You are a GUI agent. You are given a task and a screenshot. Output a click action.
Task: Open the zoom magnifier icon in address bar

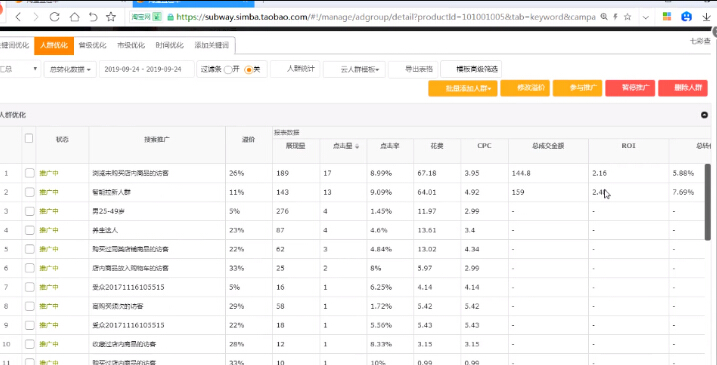[604, 17]
